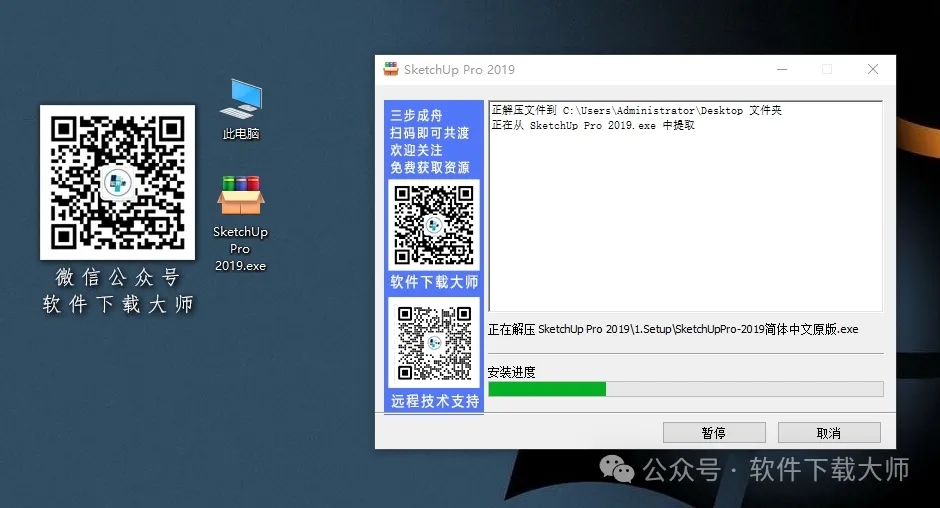Click the WinRAR books icon in title bar
Image resolution: width=940 pixels, height=508 pixels.
click(391, 70)
